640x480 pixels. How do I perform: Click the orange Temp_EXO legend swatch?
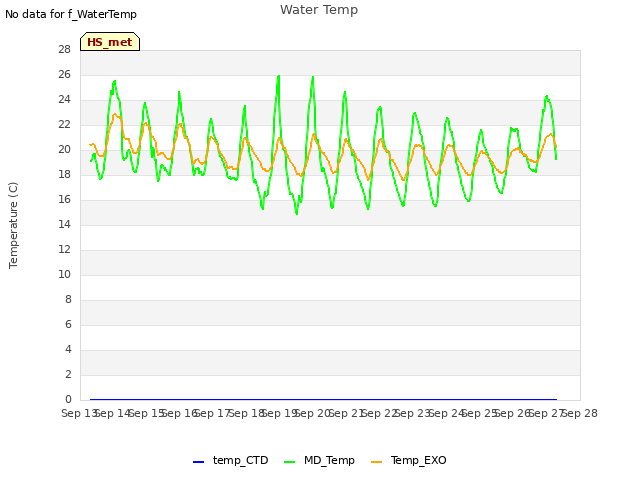tap(377, 462)
